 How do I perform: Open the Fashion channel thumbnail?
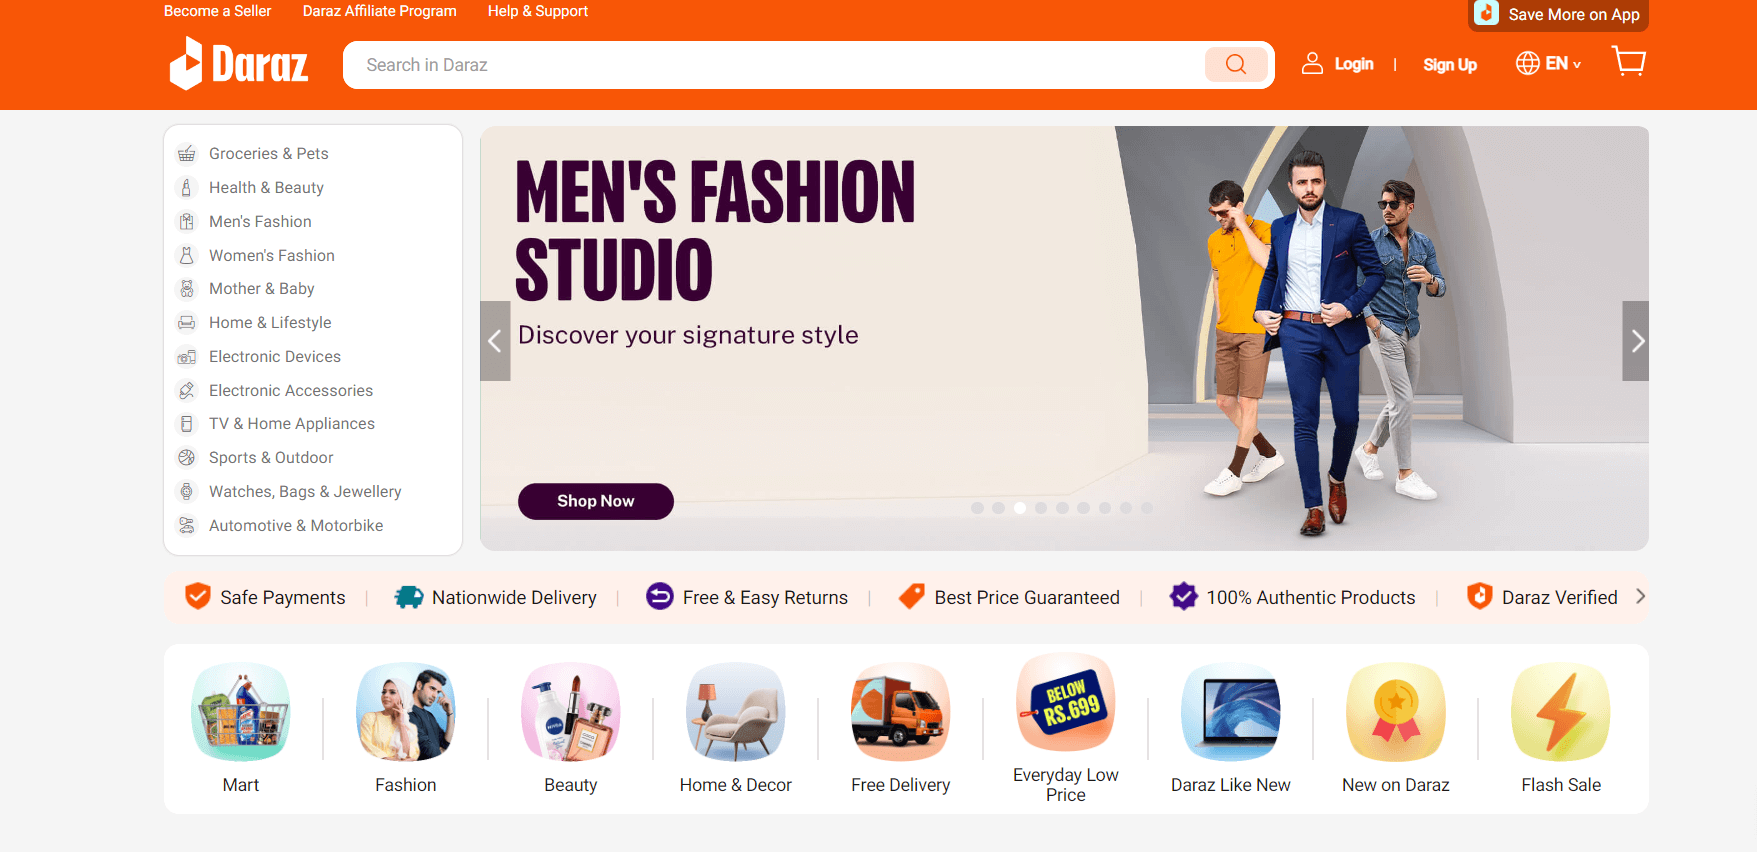pos(406,712)
